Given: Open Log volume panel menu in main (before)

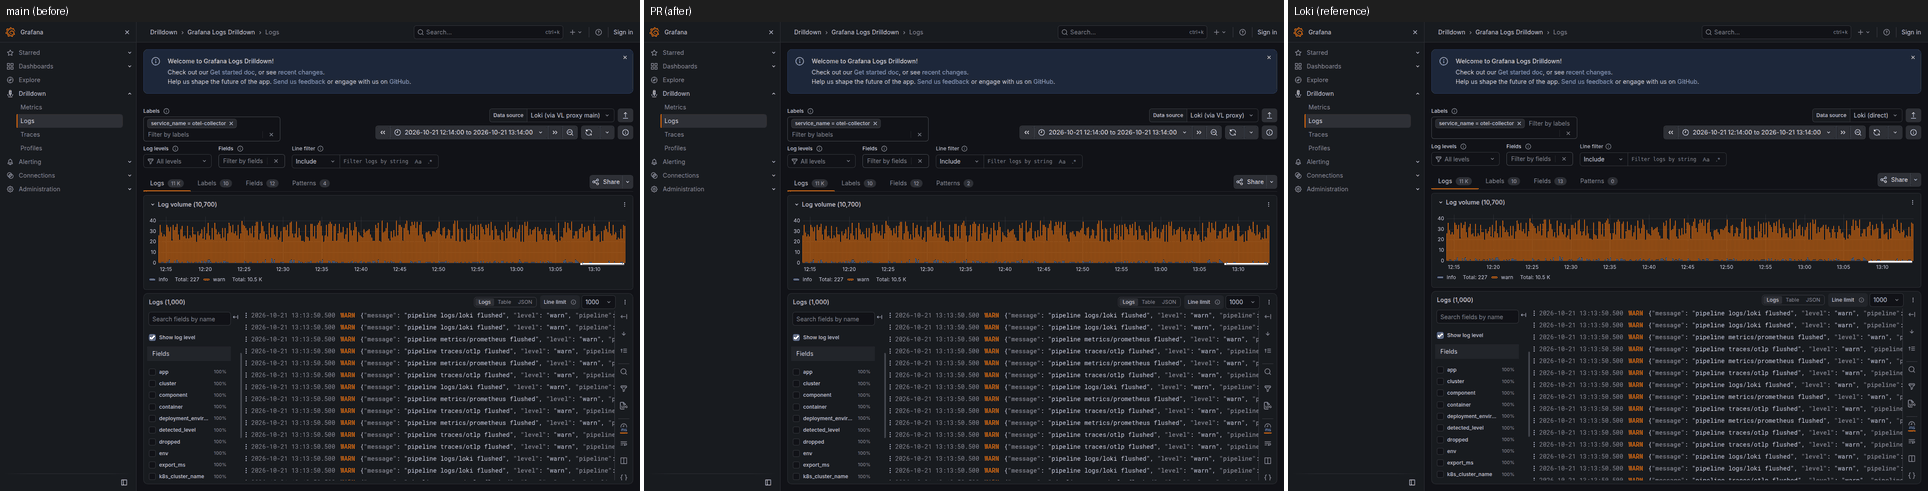Looking at the screenshot, I should point(625,204).
